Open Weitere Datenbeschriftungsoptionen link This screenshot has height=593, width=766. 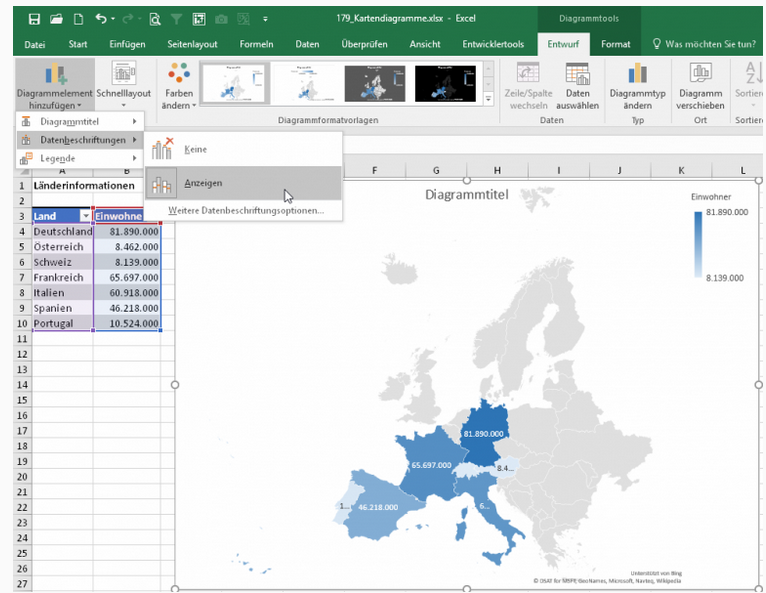pyautogui.click(x=245, y=211)
